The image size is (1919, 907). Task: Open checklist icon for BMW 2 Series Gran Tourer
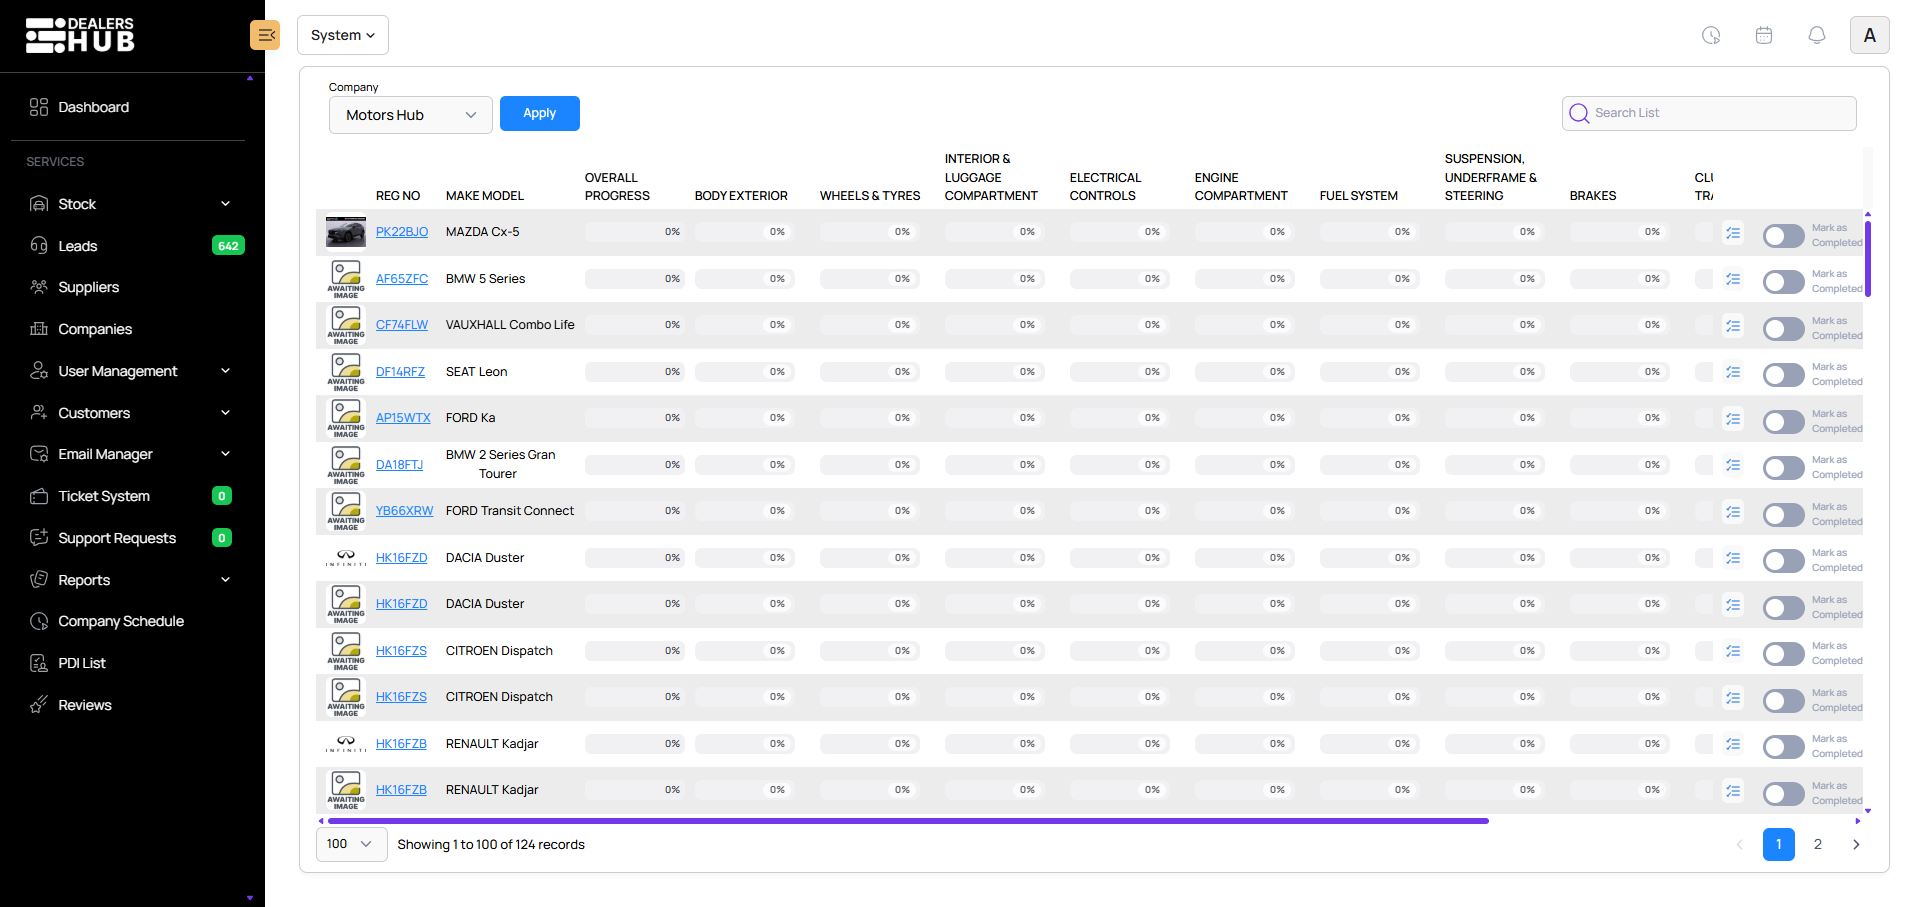pyautogui.click(x=1733, y=466)
